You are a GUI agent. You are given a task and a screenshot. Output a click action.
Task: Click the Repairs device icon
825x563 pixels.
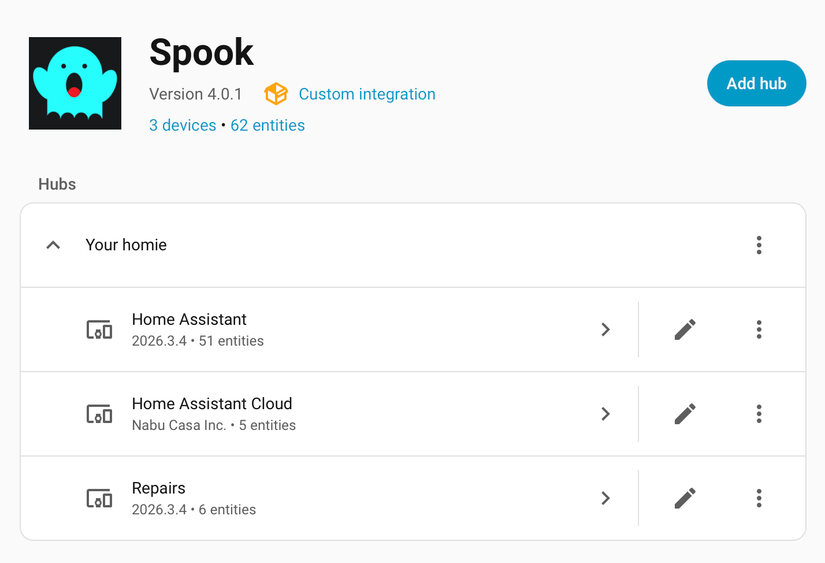(99, 498)
